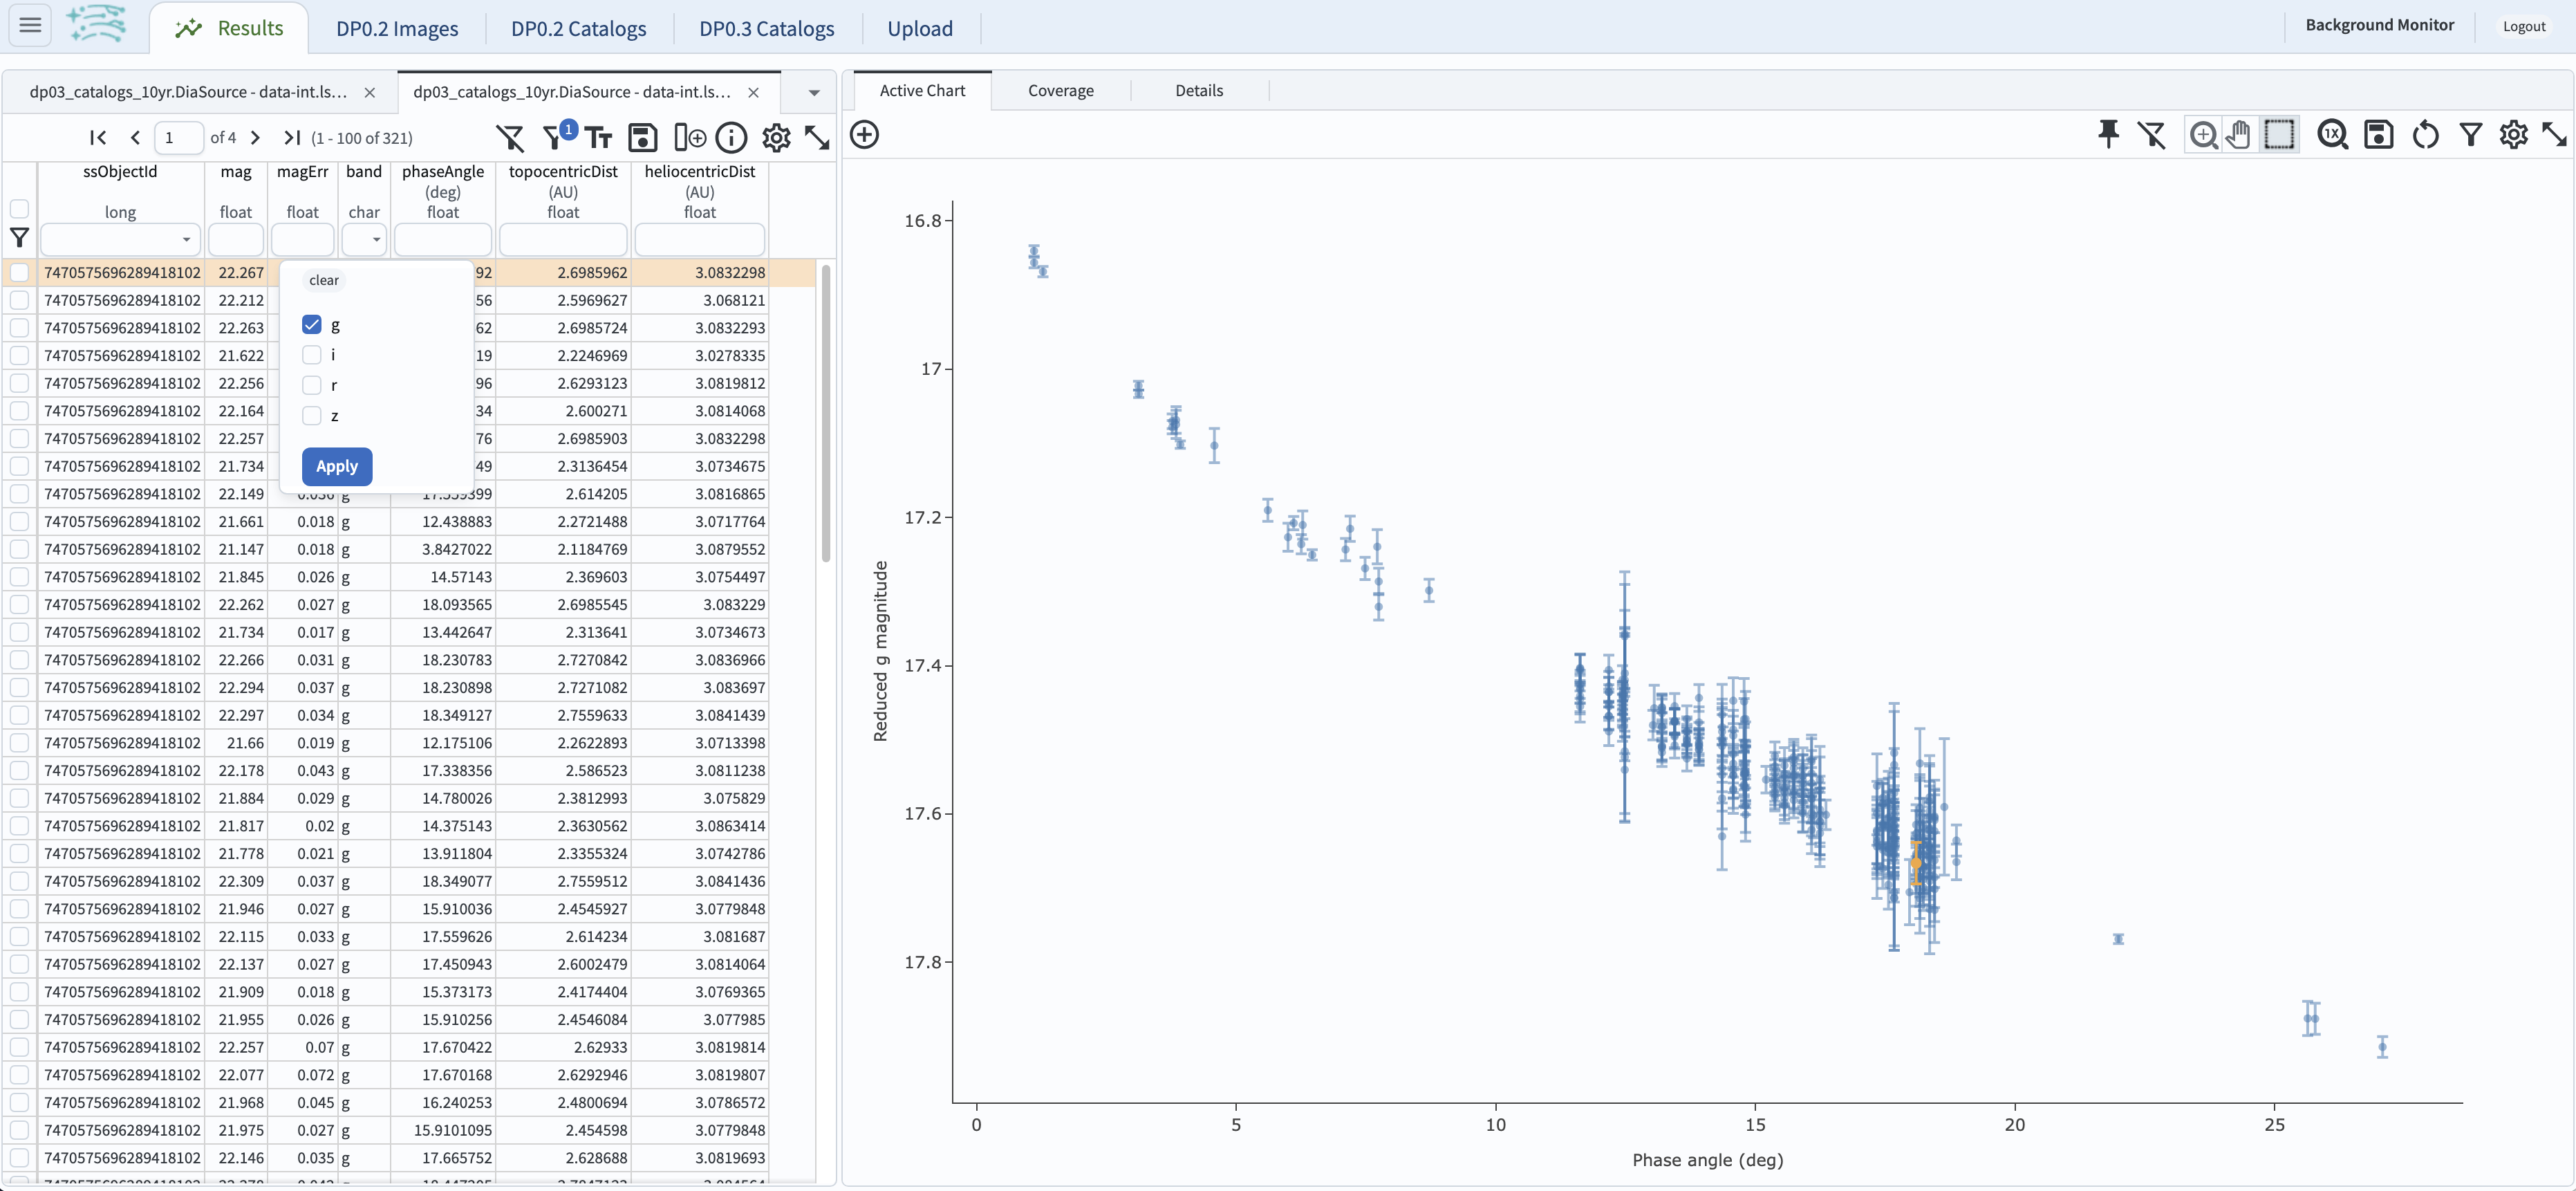Open table options gear

(x=776, y=138)
